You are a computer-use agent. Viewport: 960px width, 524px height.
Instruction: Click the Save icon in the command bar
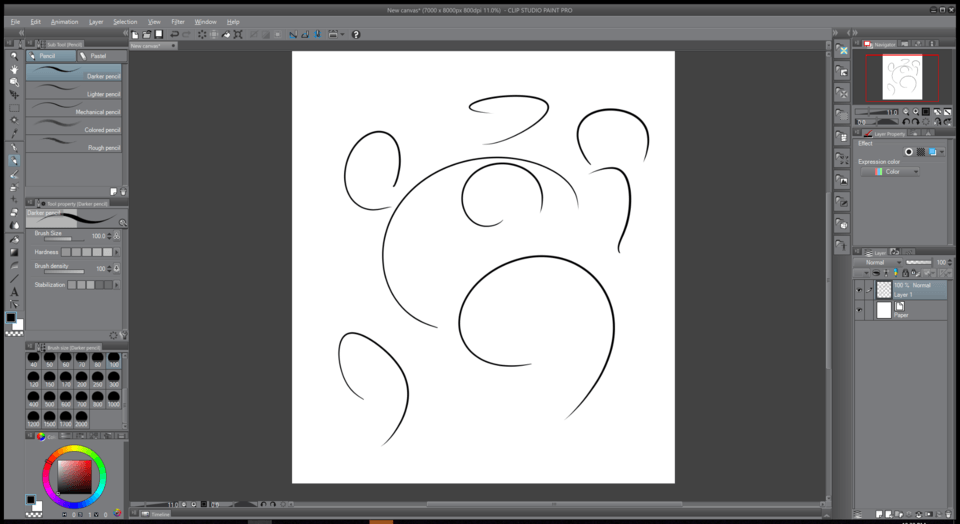pos(158,34)
